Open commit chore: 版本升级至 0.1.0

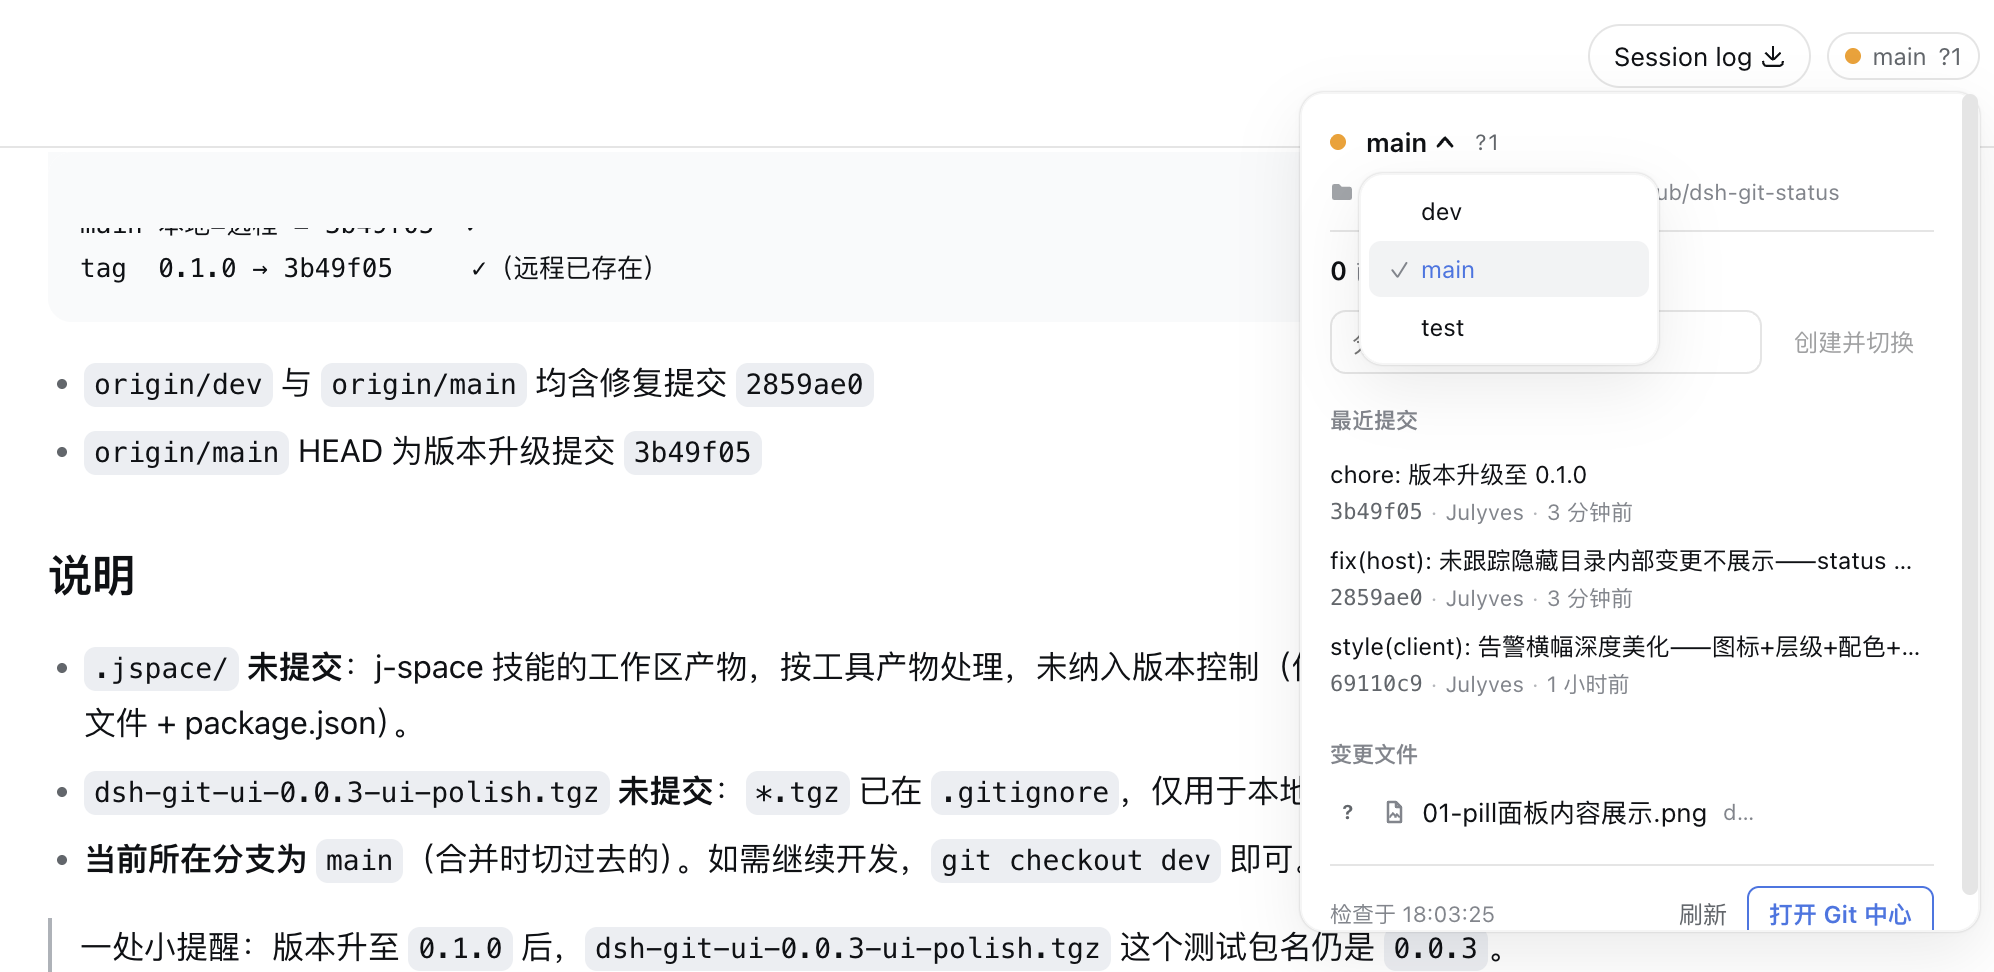pos(1458,475)
